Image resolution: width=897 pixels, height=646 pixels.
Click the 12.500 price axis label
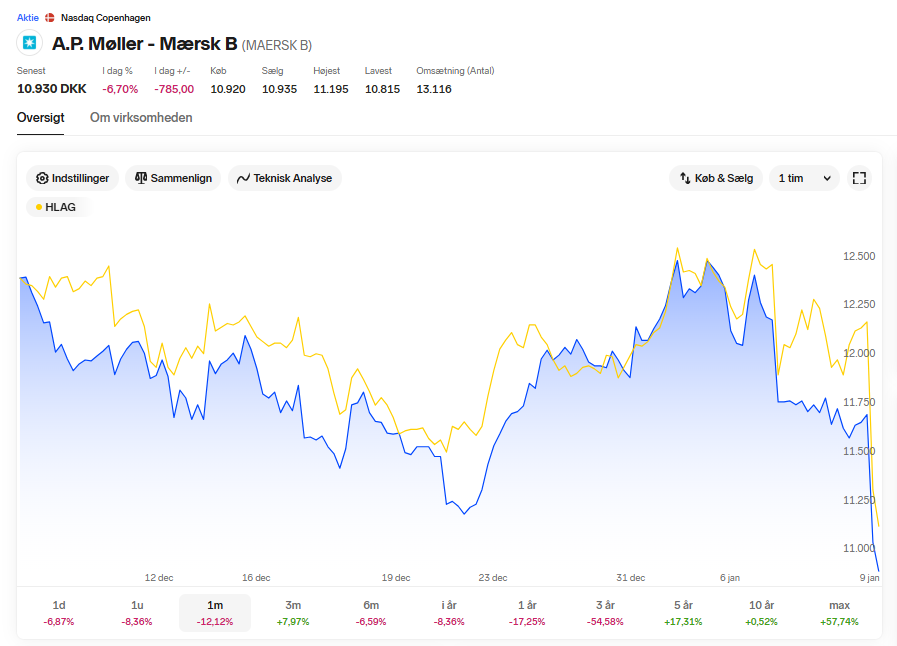click(x=859, y=256)
